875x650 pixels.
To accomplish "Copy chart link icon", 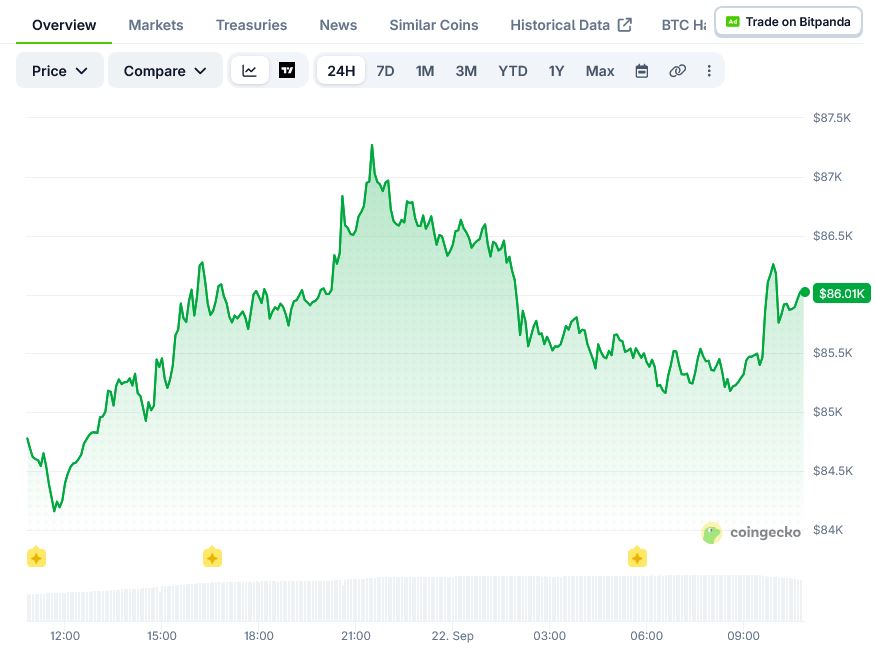I will coord(677,71).
